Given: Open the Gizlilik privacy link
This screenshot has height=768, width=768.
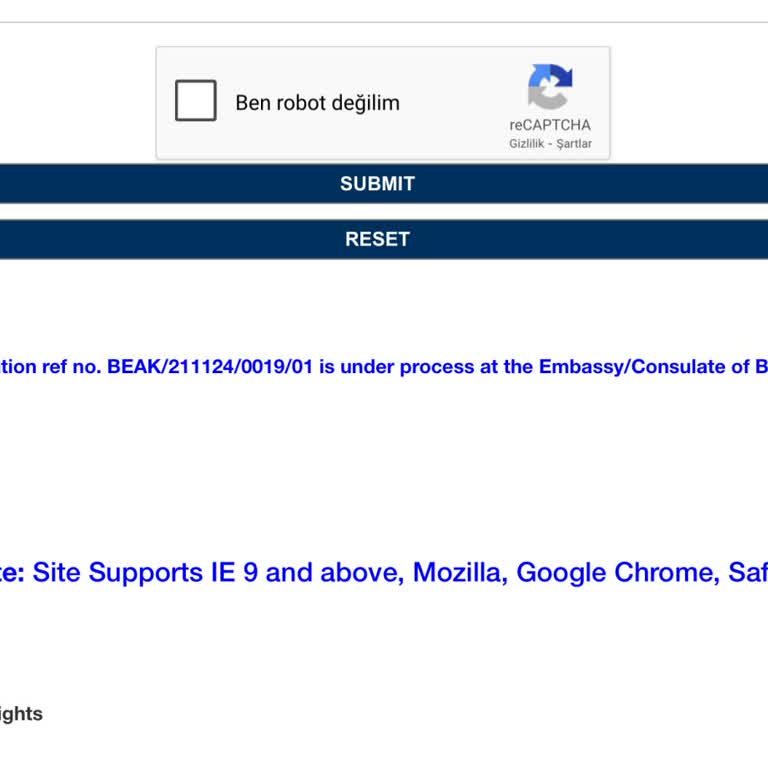Looking at the screenshot, I should [527, 144].
